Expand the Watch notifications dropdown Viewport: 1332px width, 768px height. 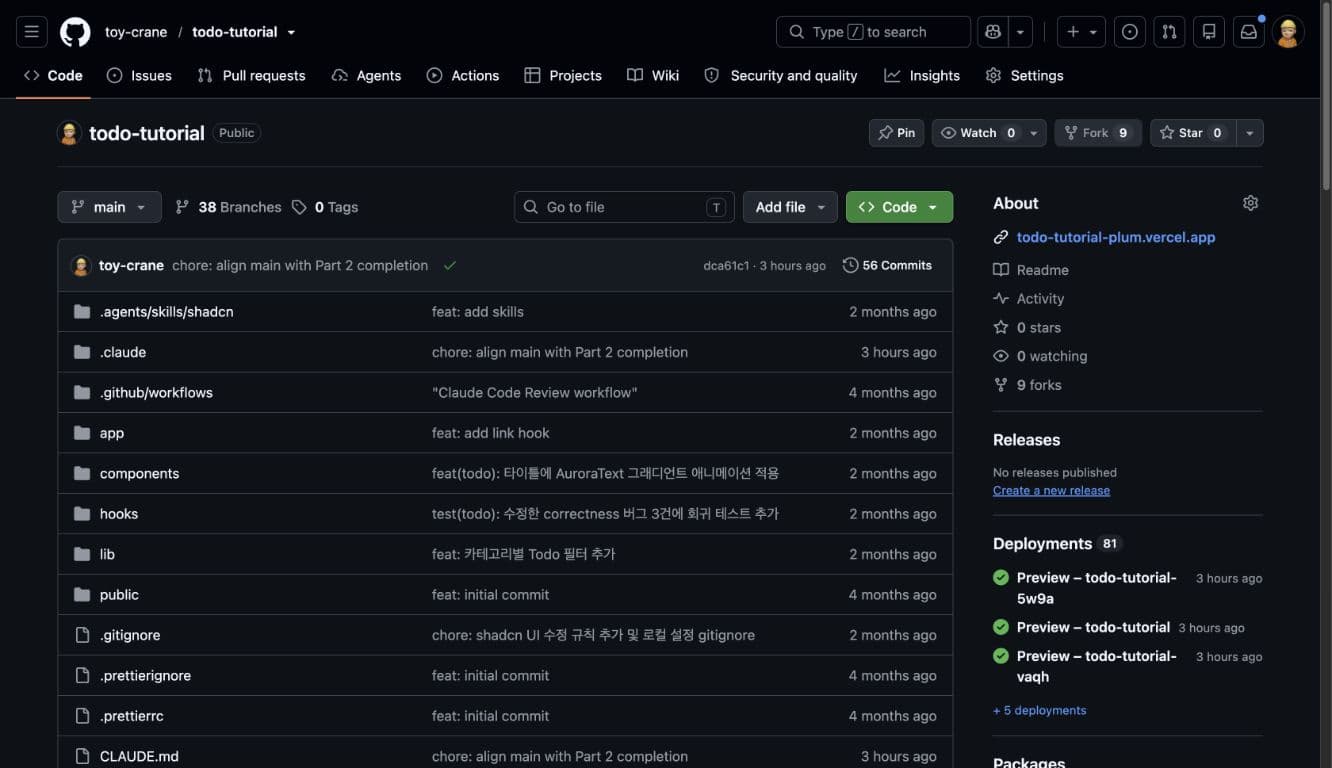[989, 133]
